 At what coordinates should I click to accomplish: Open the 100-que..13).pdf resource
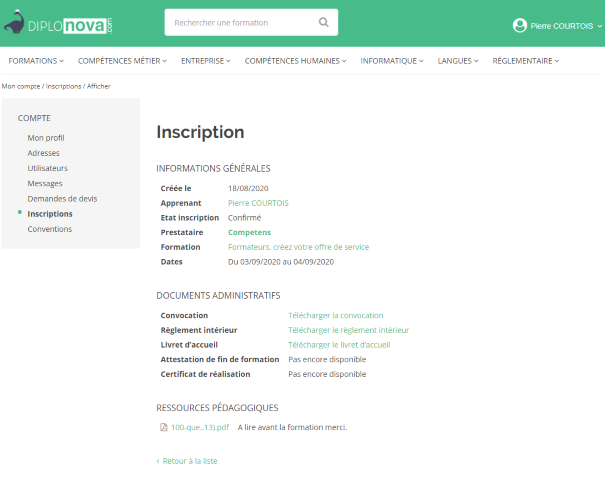click(200, 427)
